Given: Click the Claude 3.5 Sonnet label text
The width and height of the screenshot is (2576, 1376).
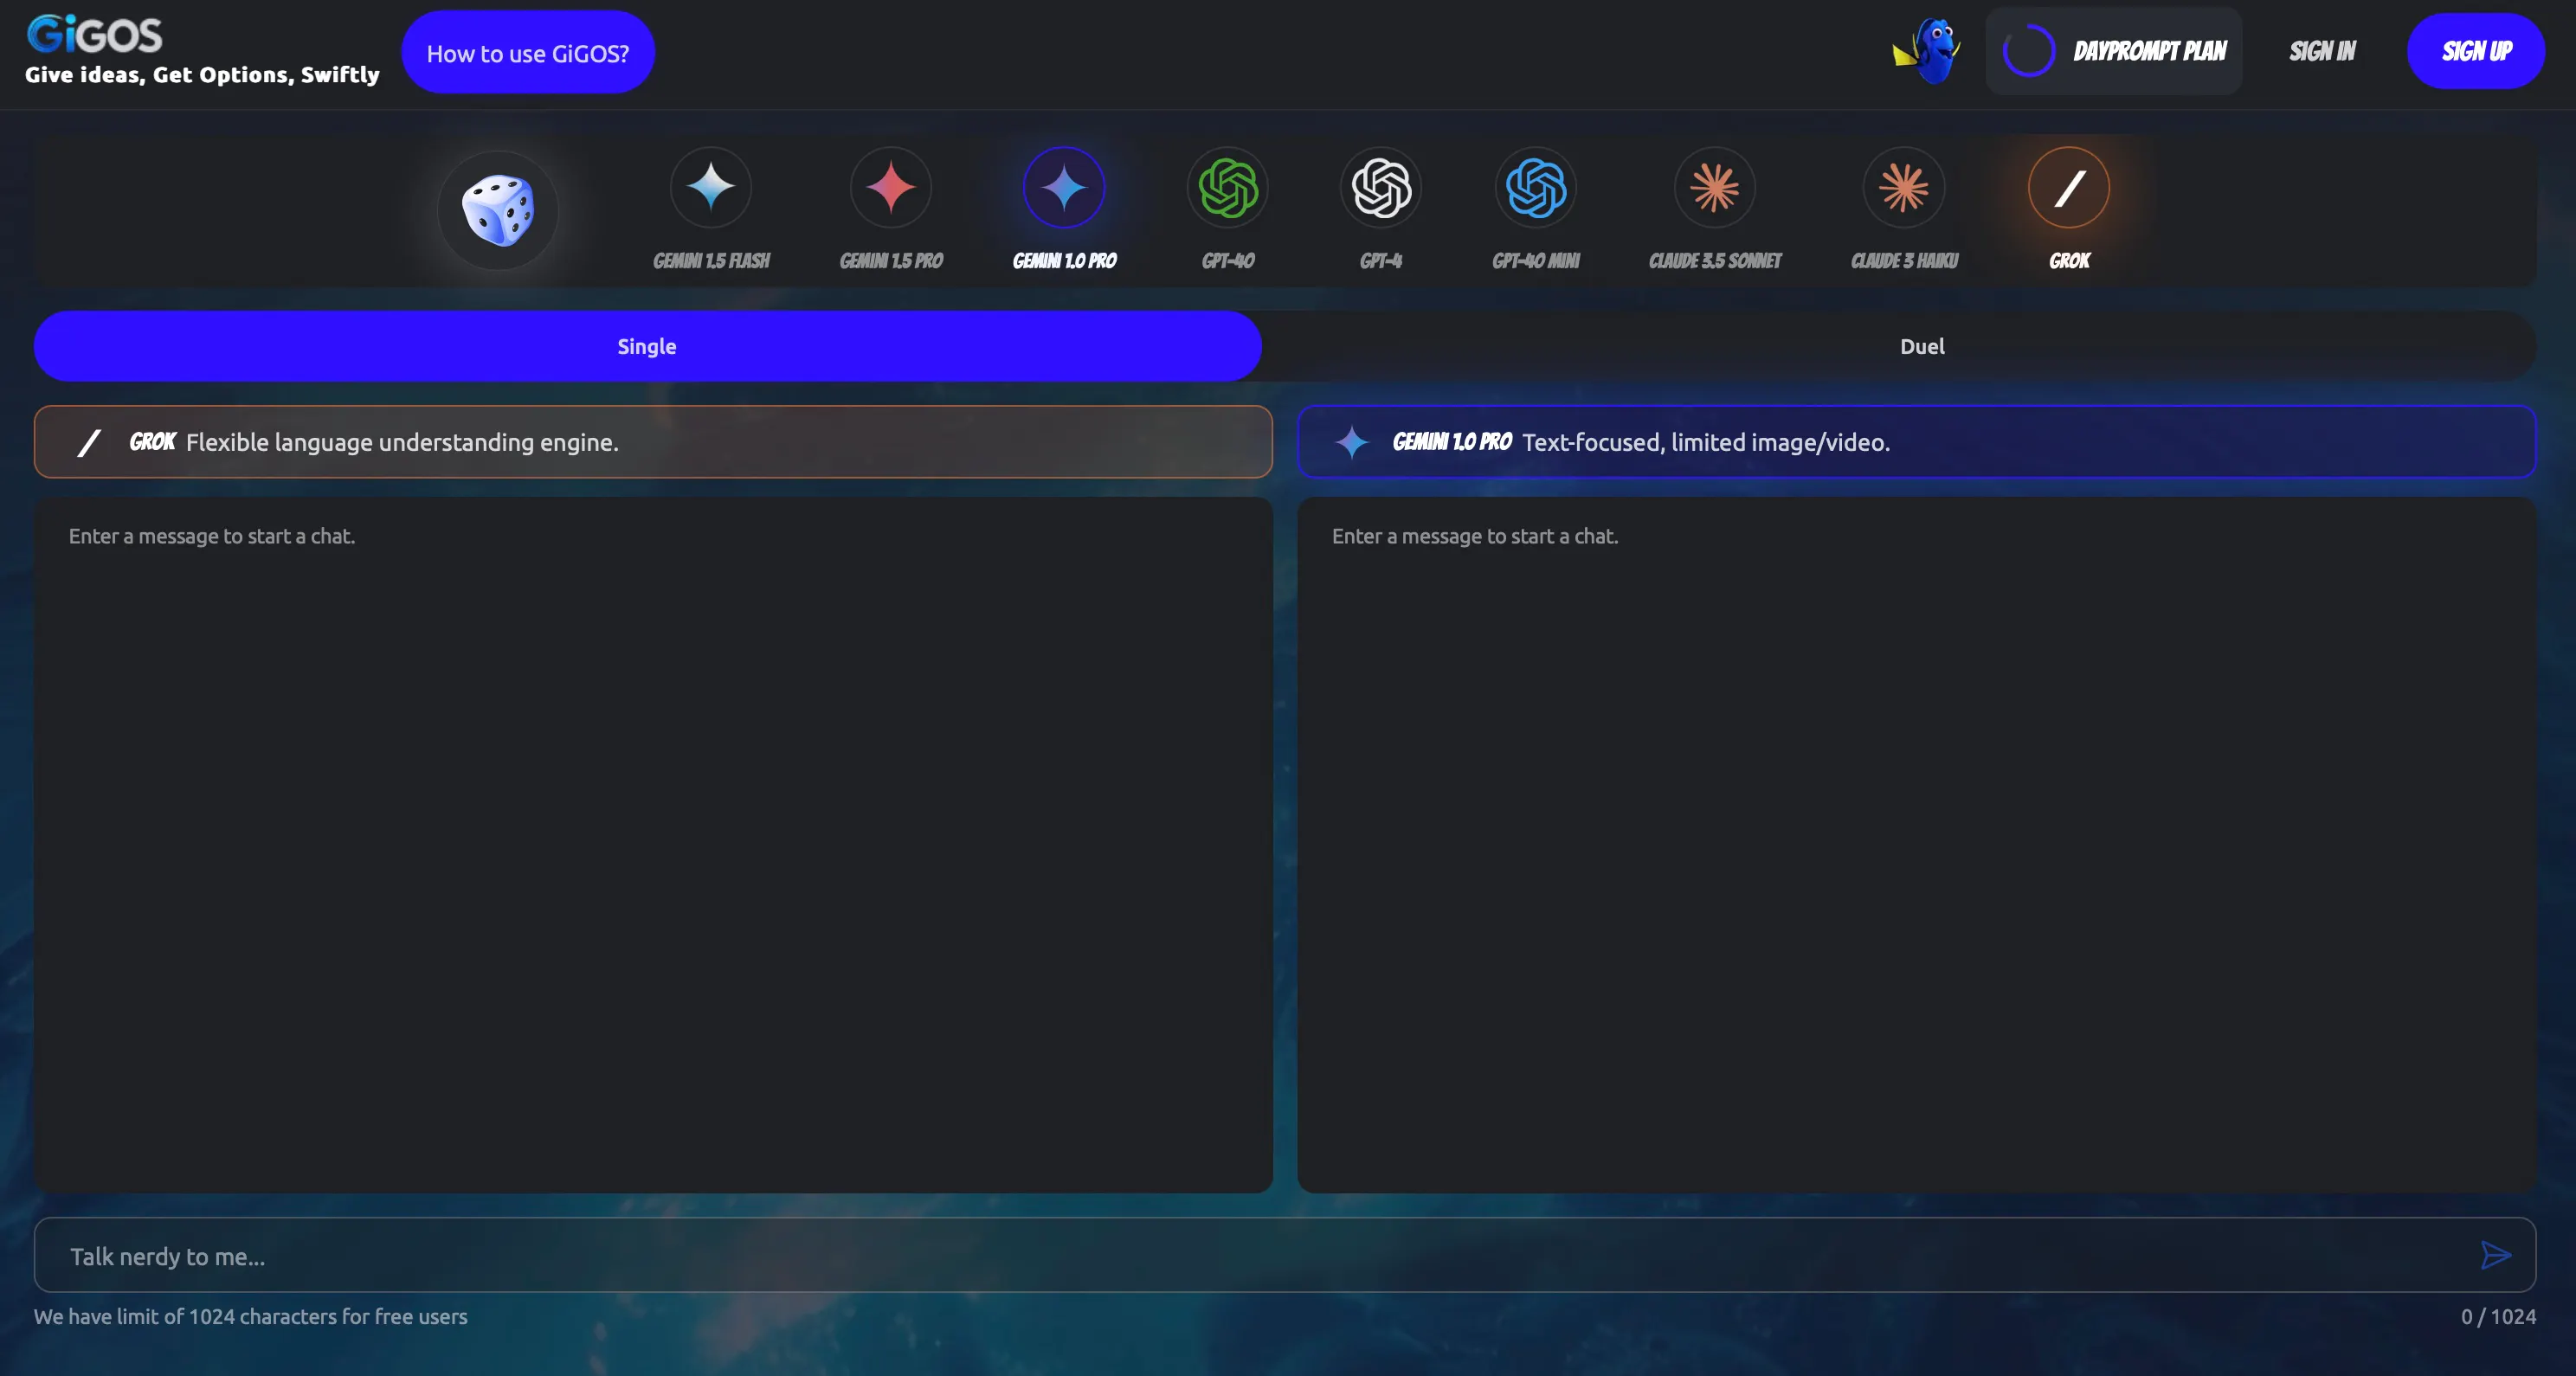Looking at the screenshot, I should [x=1715, y=261].
